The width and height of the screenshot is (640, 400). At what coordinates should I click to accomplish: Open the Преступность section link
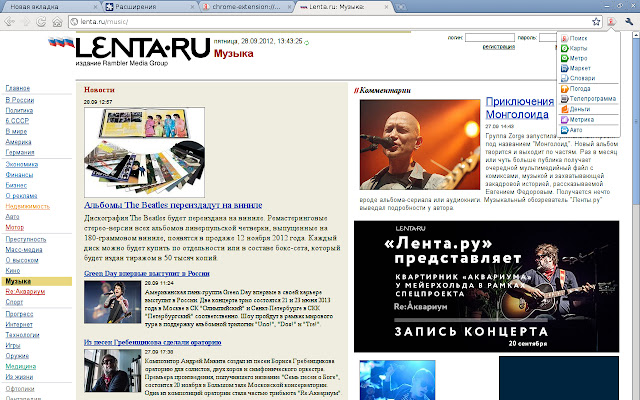coord(26,239)
